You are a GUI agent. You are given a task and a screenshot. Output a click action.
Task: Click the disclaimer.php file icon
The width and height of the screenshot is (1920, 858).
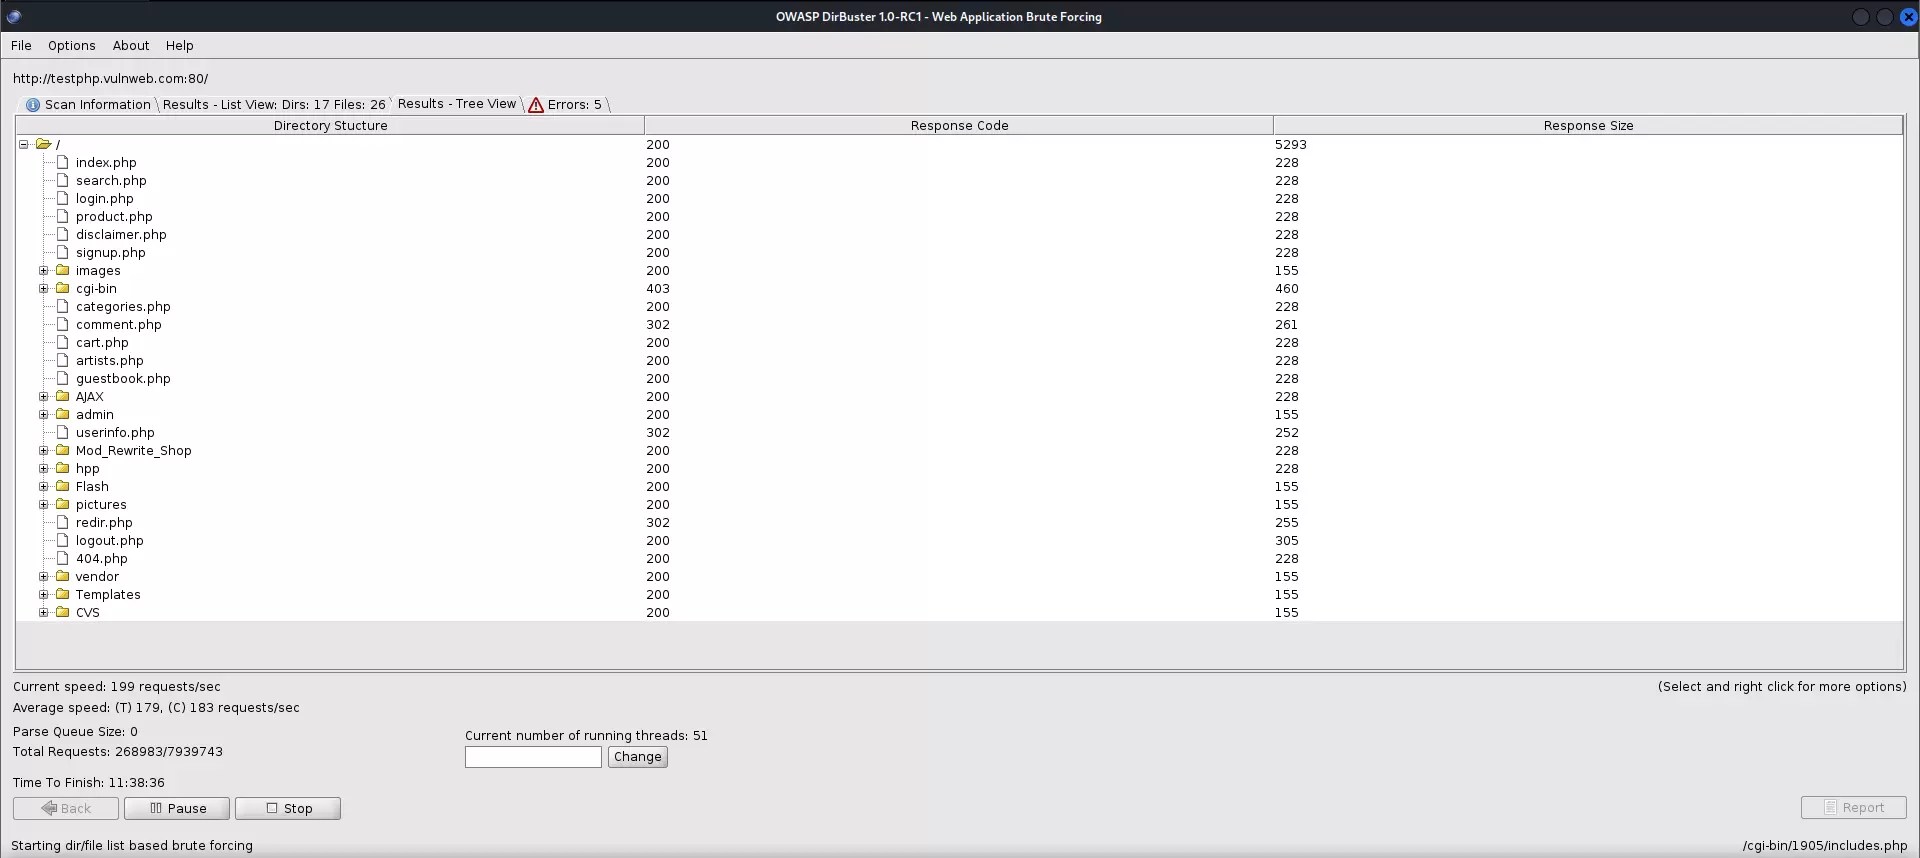[63, 234]
